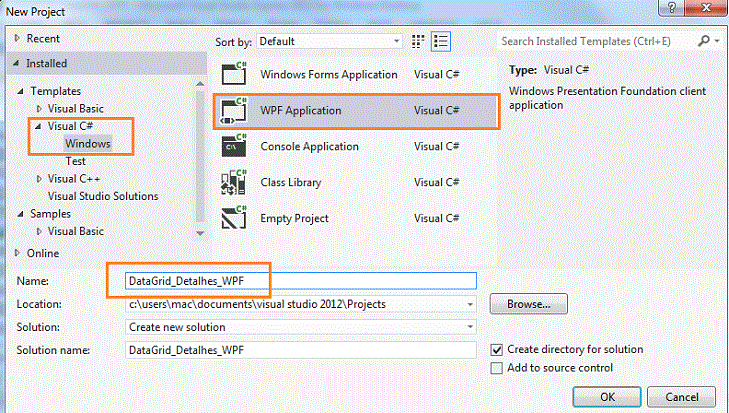This screenshot has height=413, width=729.
Task: Click the Solution name input field
Action: pyautogui.click(x=301, y=350)
